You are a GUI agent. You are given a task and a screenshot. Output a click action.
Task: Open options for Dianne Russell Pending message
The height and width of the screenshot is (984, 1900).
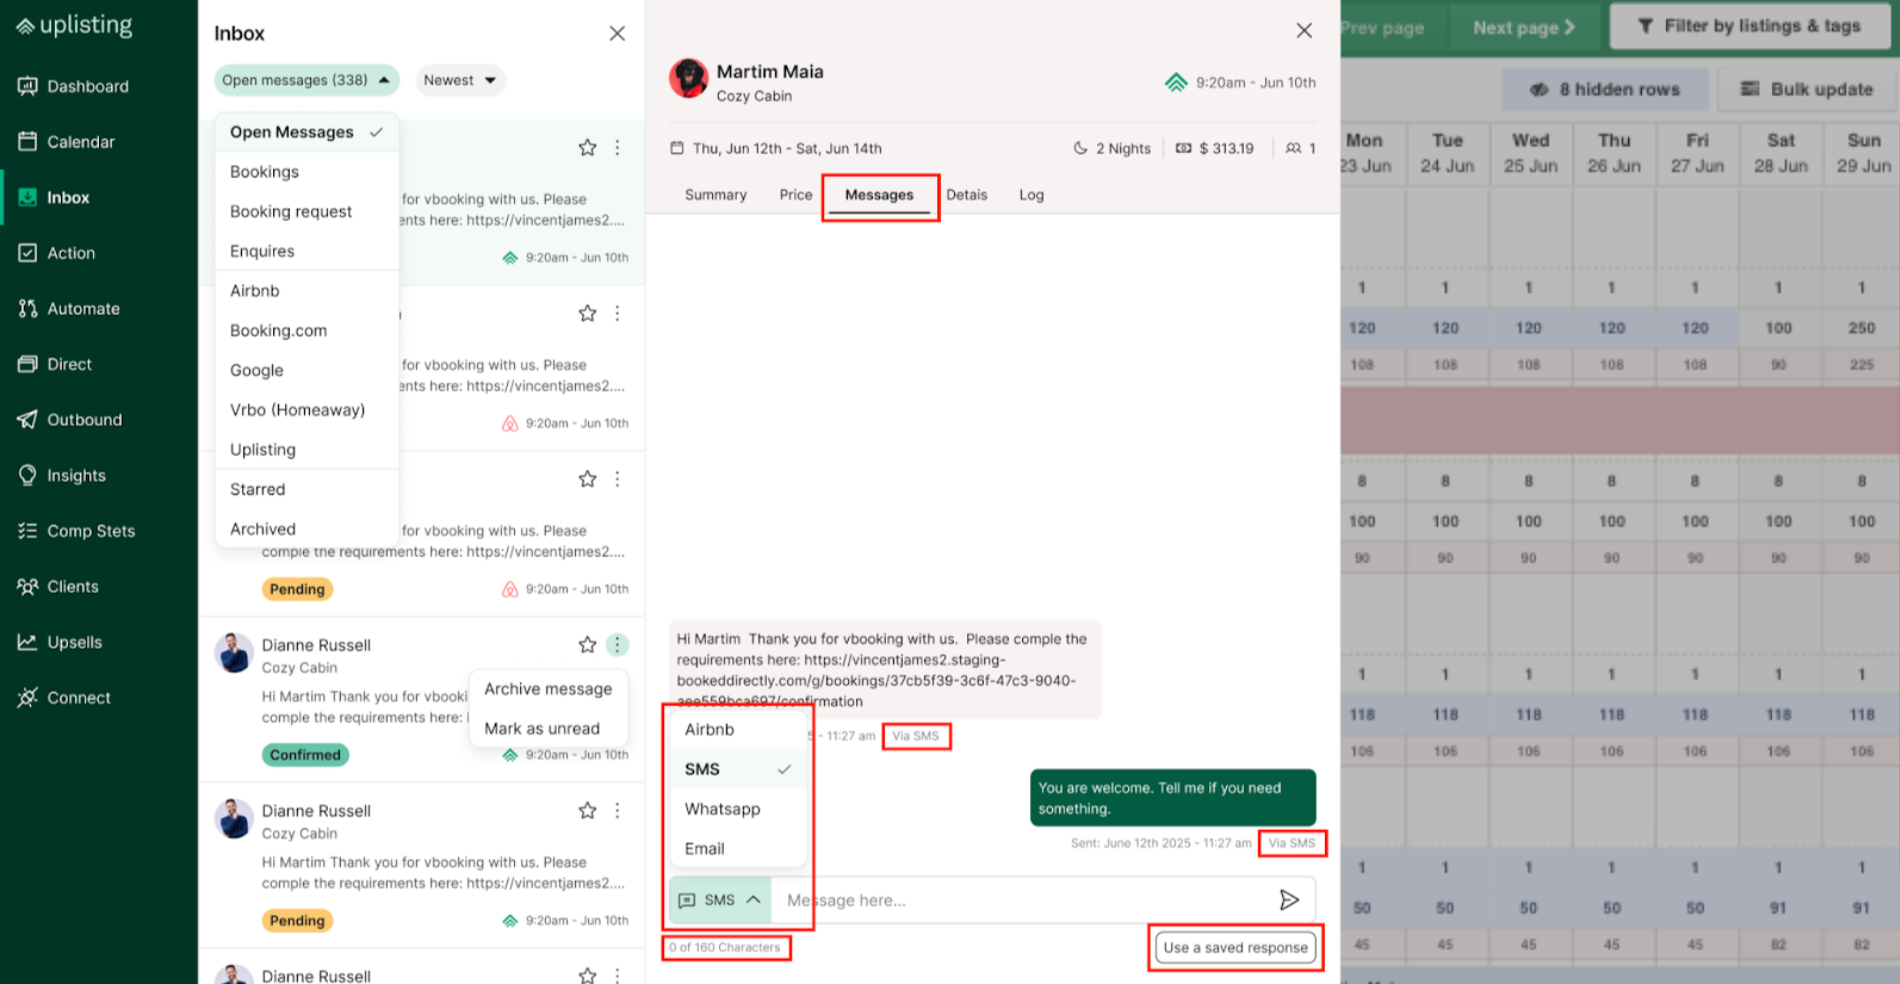(617, 811)
